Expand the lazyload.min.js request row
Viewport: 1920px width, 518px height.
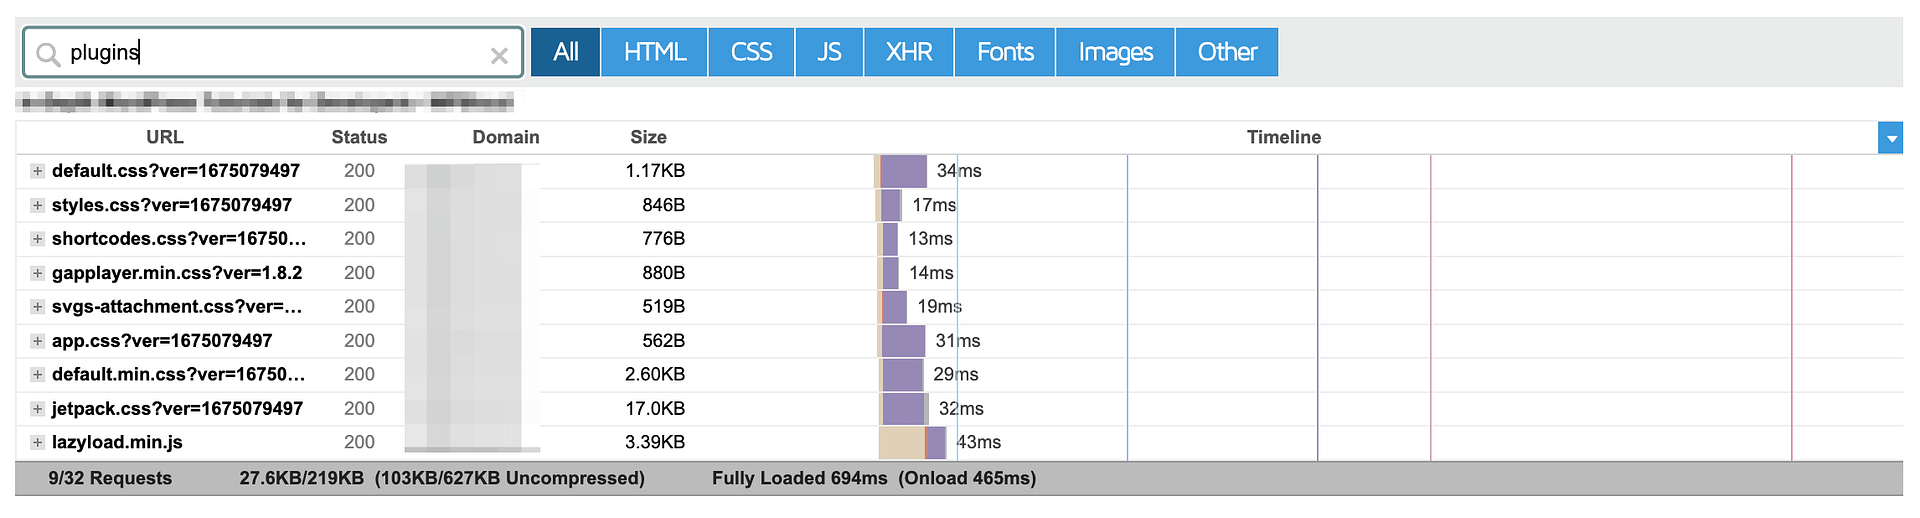[37, 442]
